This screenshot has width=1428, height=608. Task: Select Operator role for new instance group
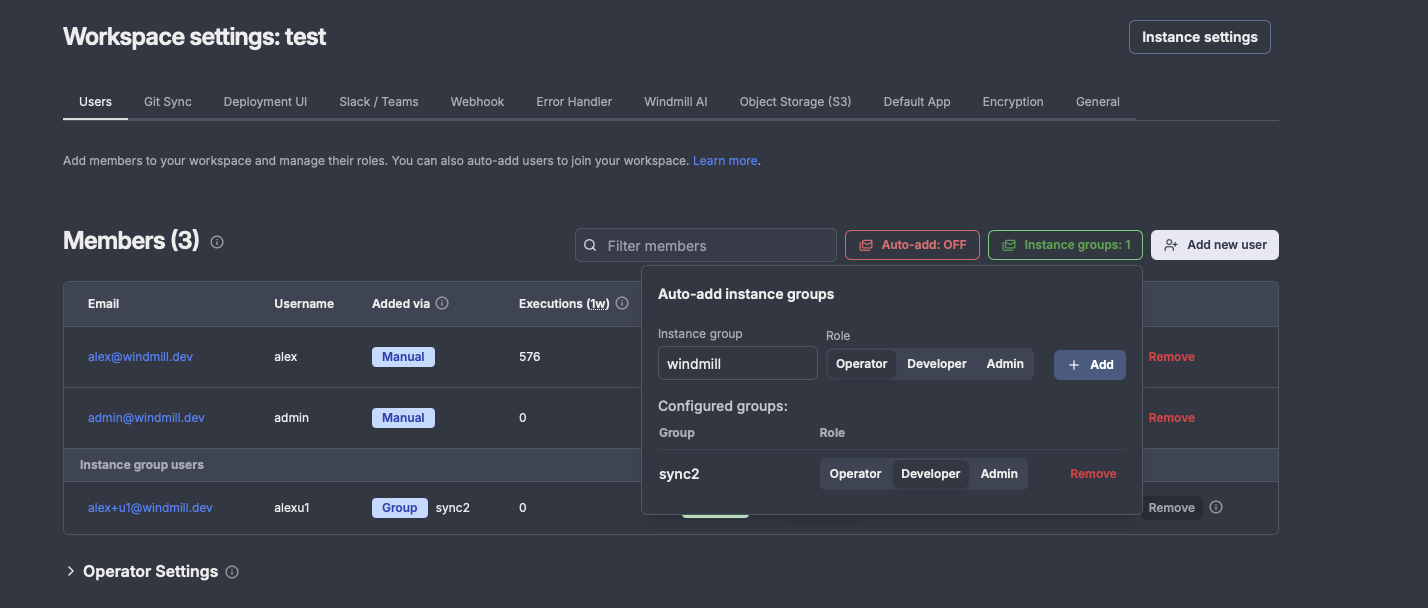click(861, 364)
